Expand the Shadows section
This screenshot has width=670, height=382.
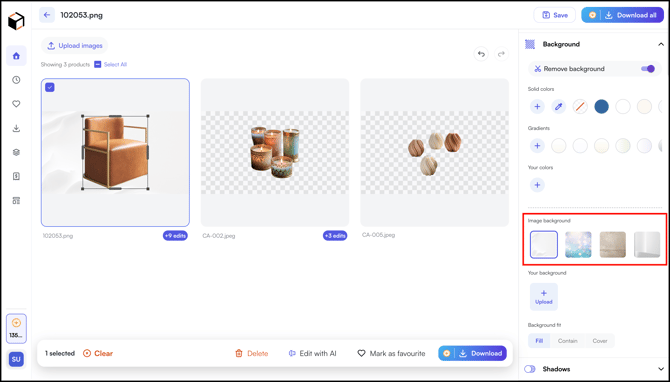click(661, 369)
